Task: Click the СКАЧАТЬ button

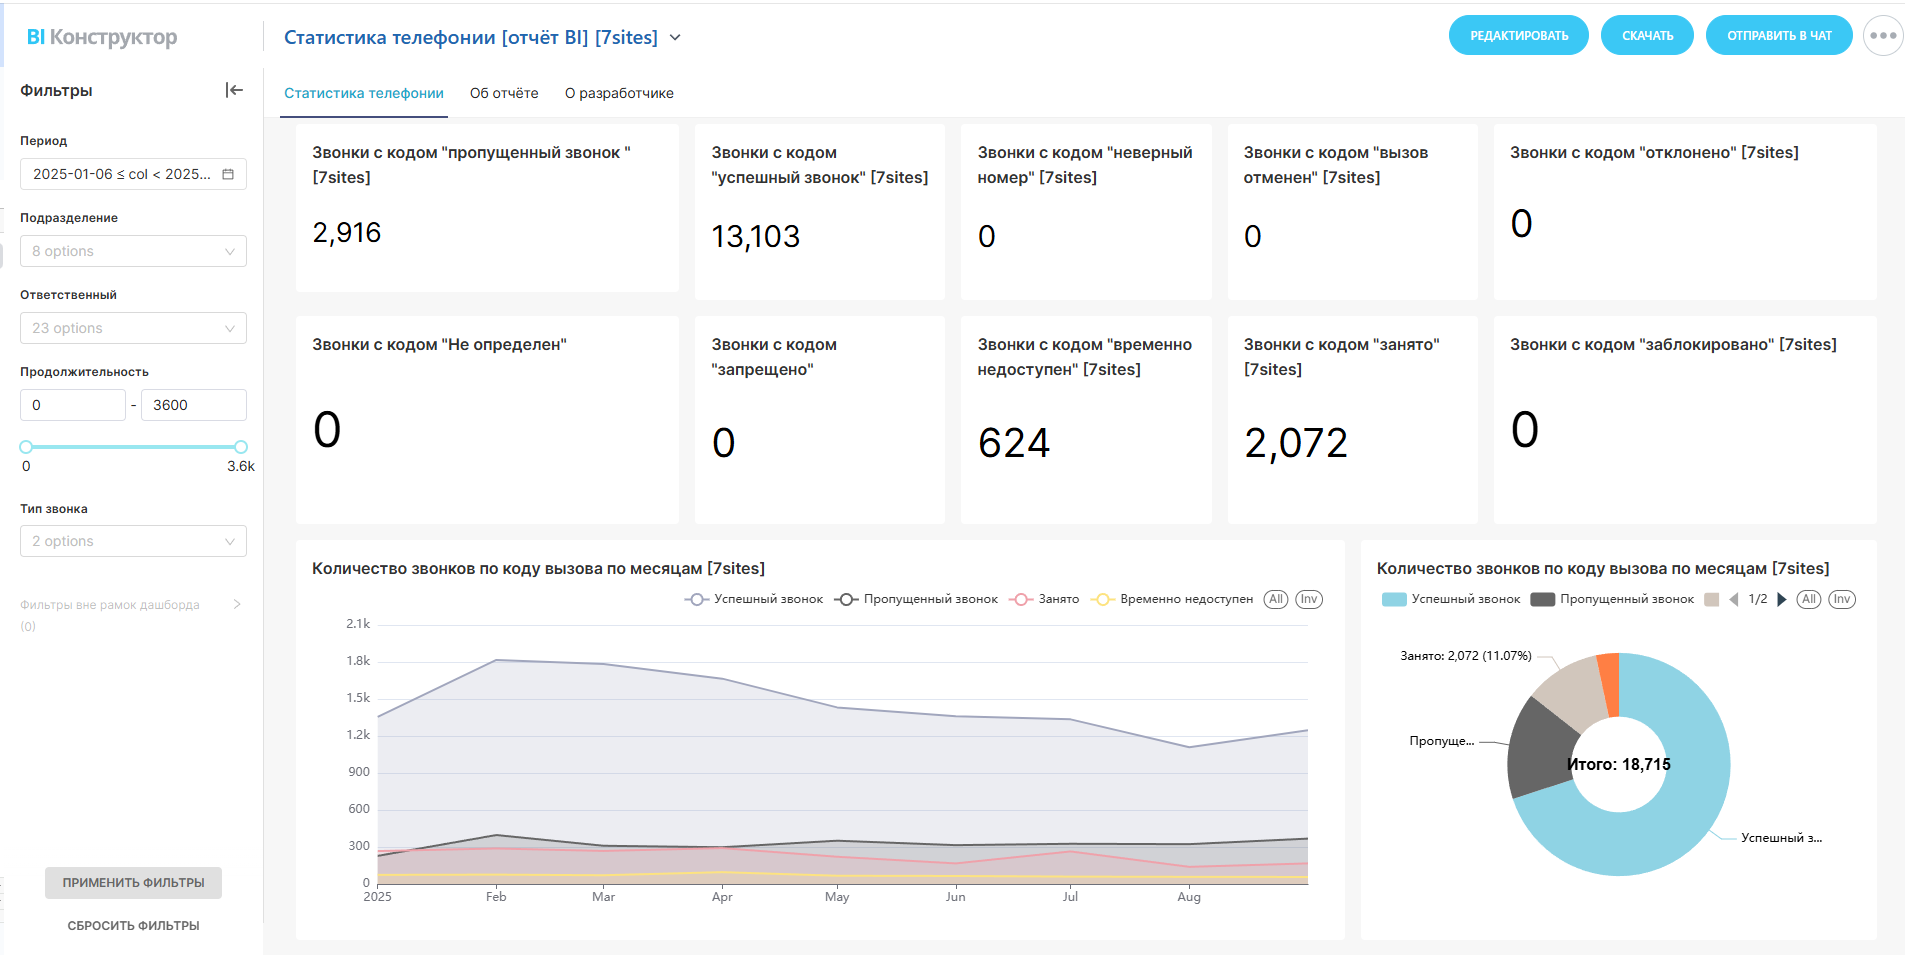Action: tap(1647, 36)
